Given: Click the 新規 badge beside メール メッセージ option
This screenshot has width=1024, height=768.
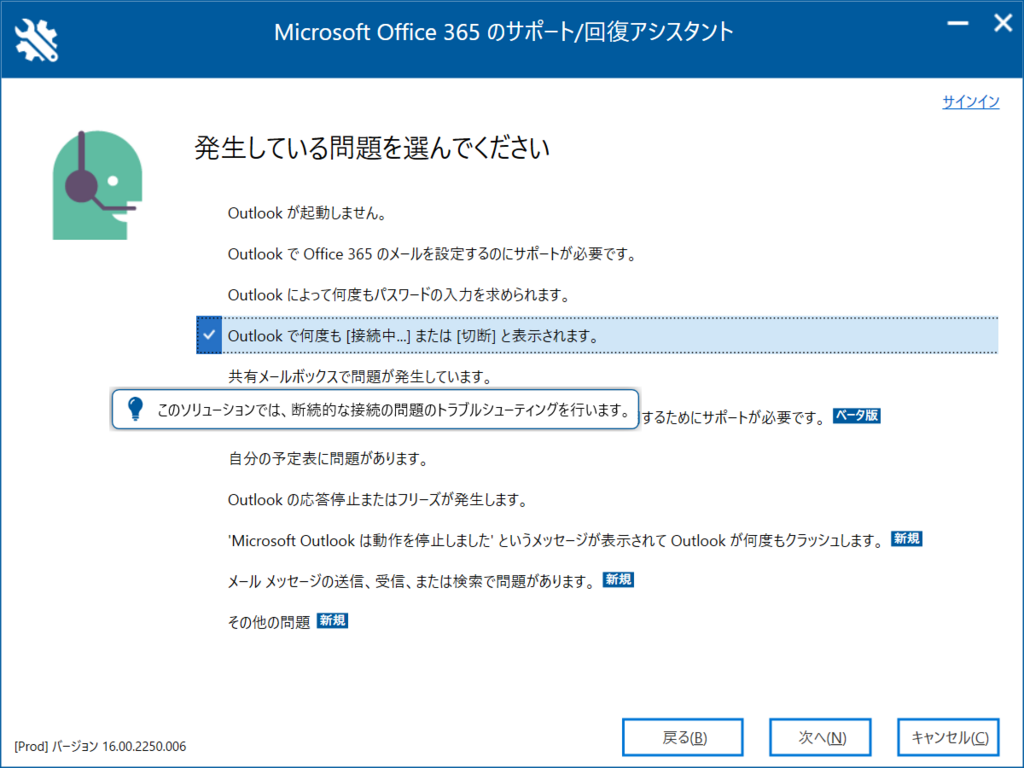Looking at the screenshot, I should pos(618,579).
